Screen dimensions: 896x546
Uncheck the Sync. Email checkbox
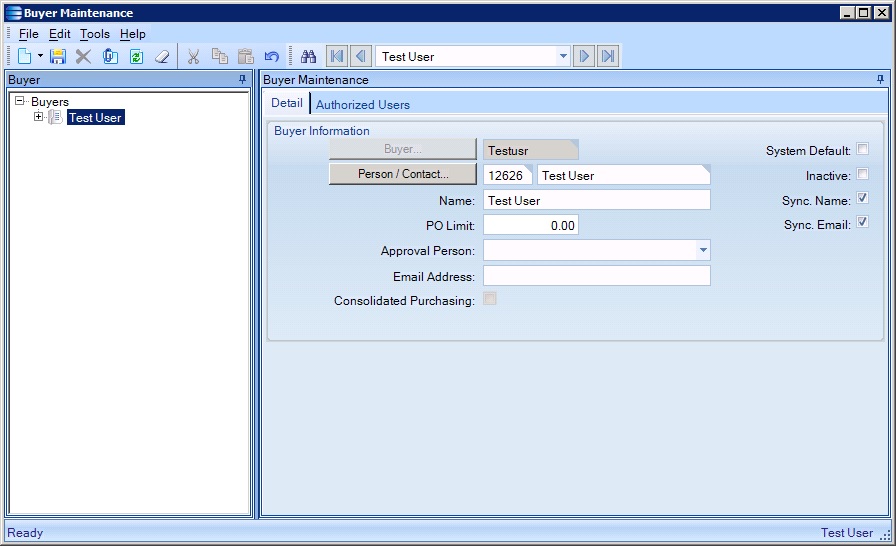click(x=863, y=222)
